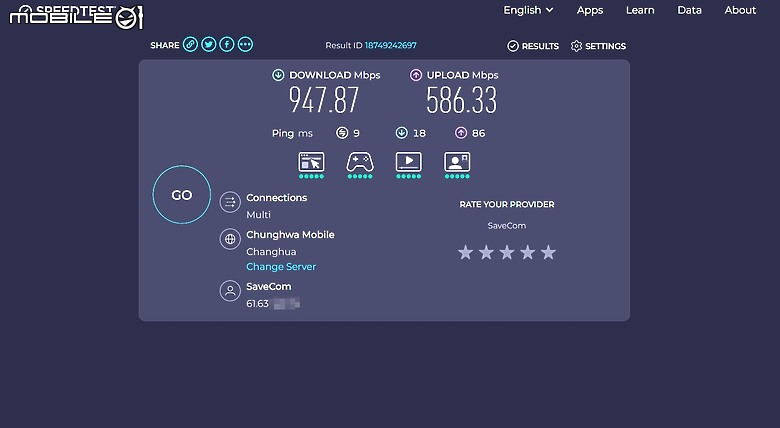
Task: Open SETTINGS gear option
Action: pyautogui.click(x=598, y=46)
